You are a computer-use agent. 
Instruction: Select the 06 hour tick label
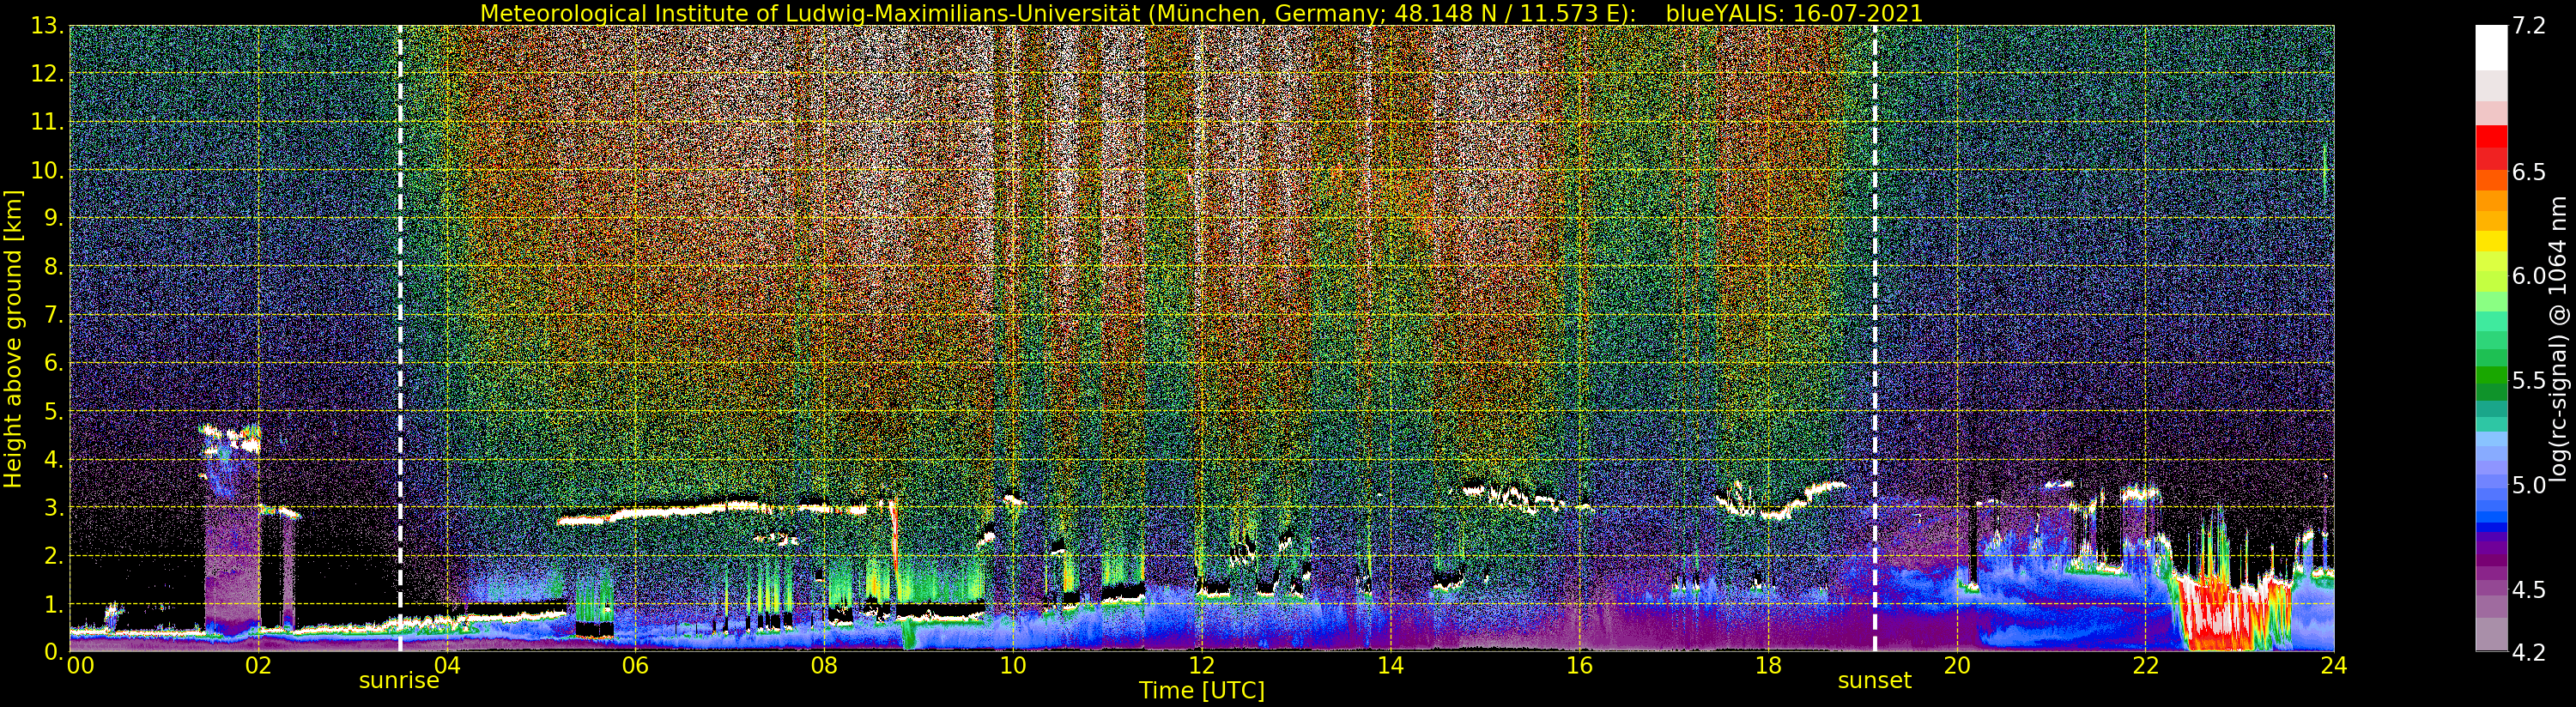[x=635, y=666]
